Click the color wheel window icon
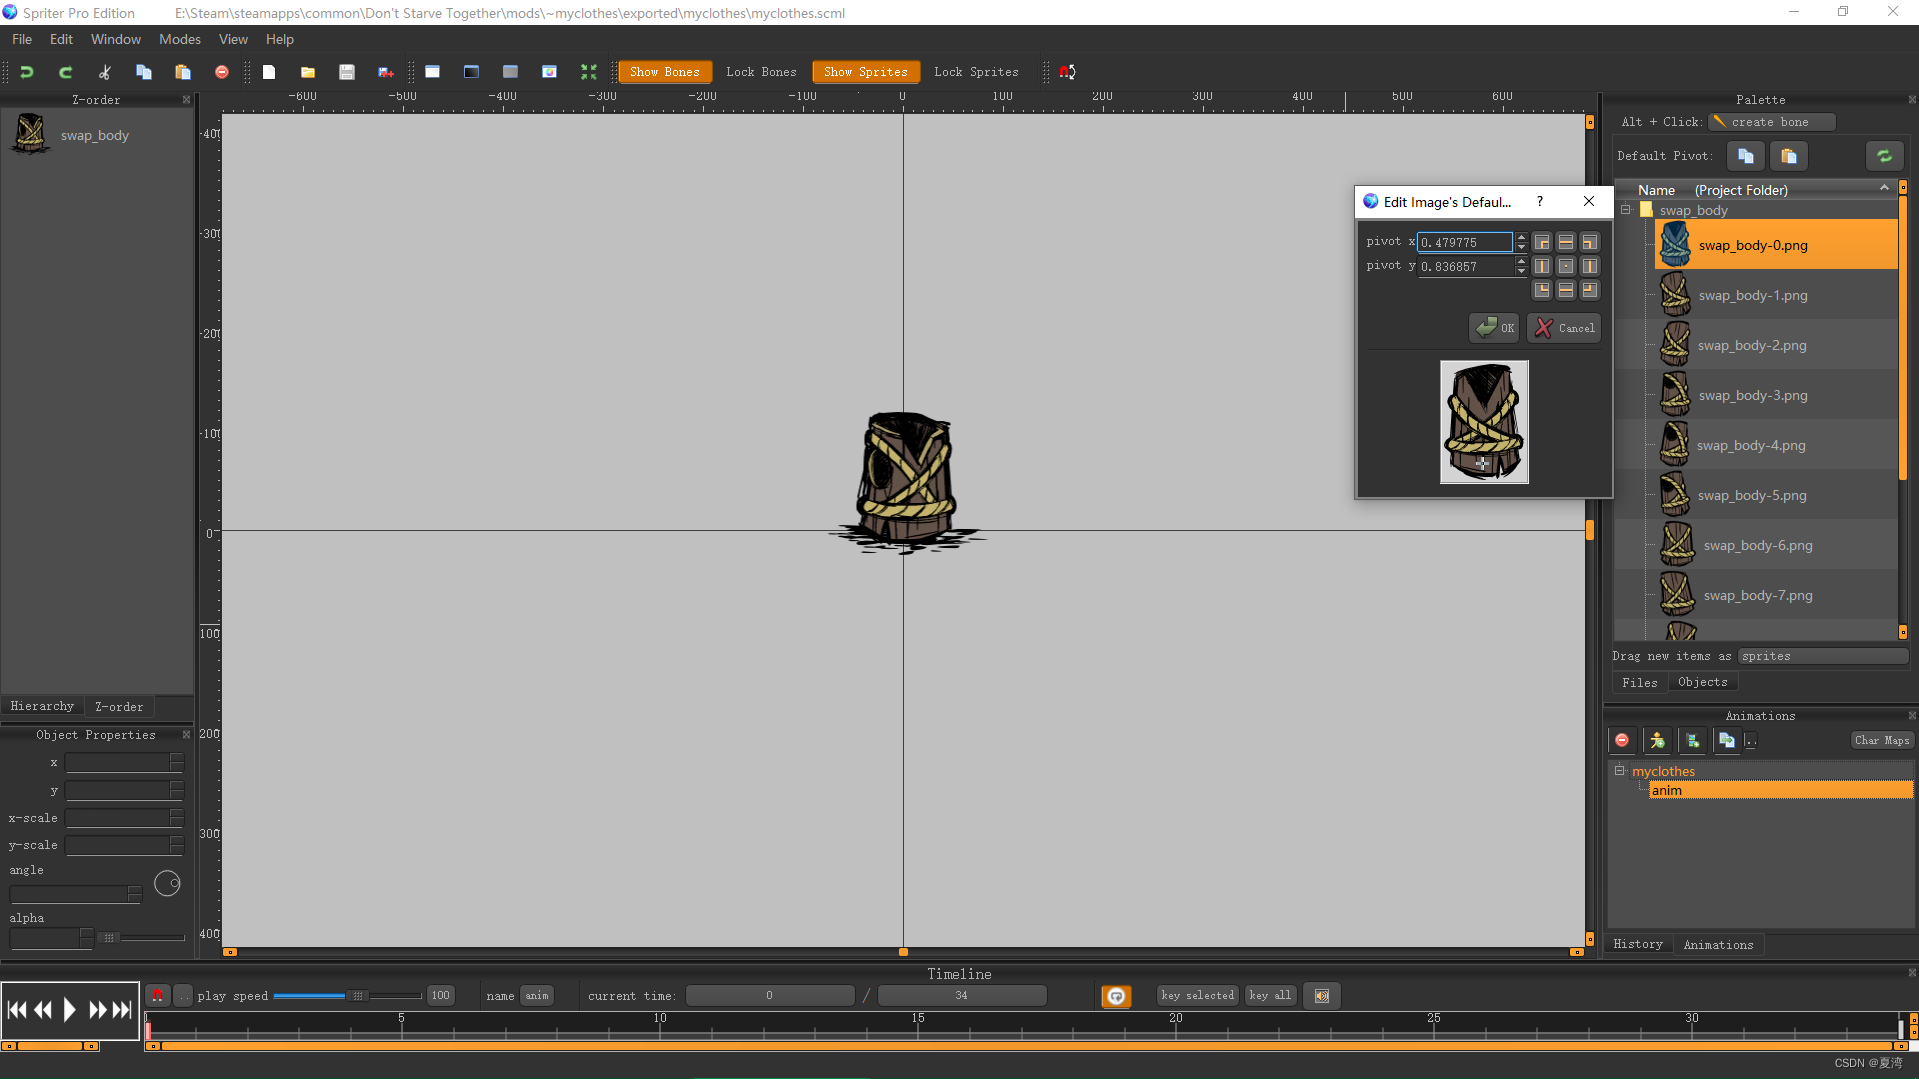Image resolution: width=1919 pixels, height=1079 pixels. 549,72
